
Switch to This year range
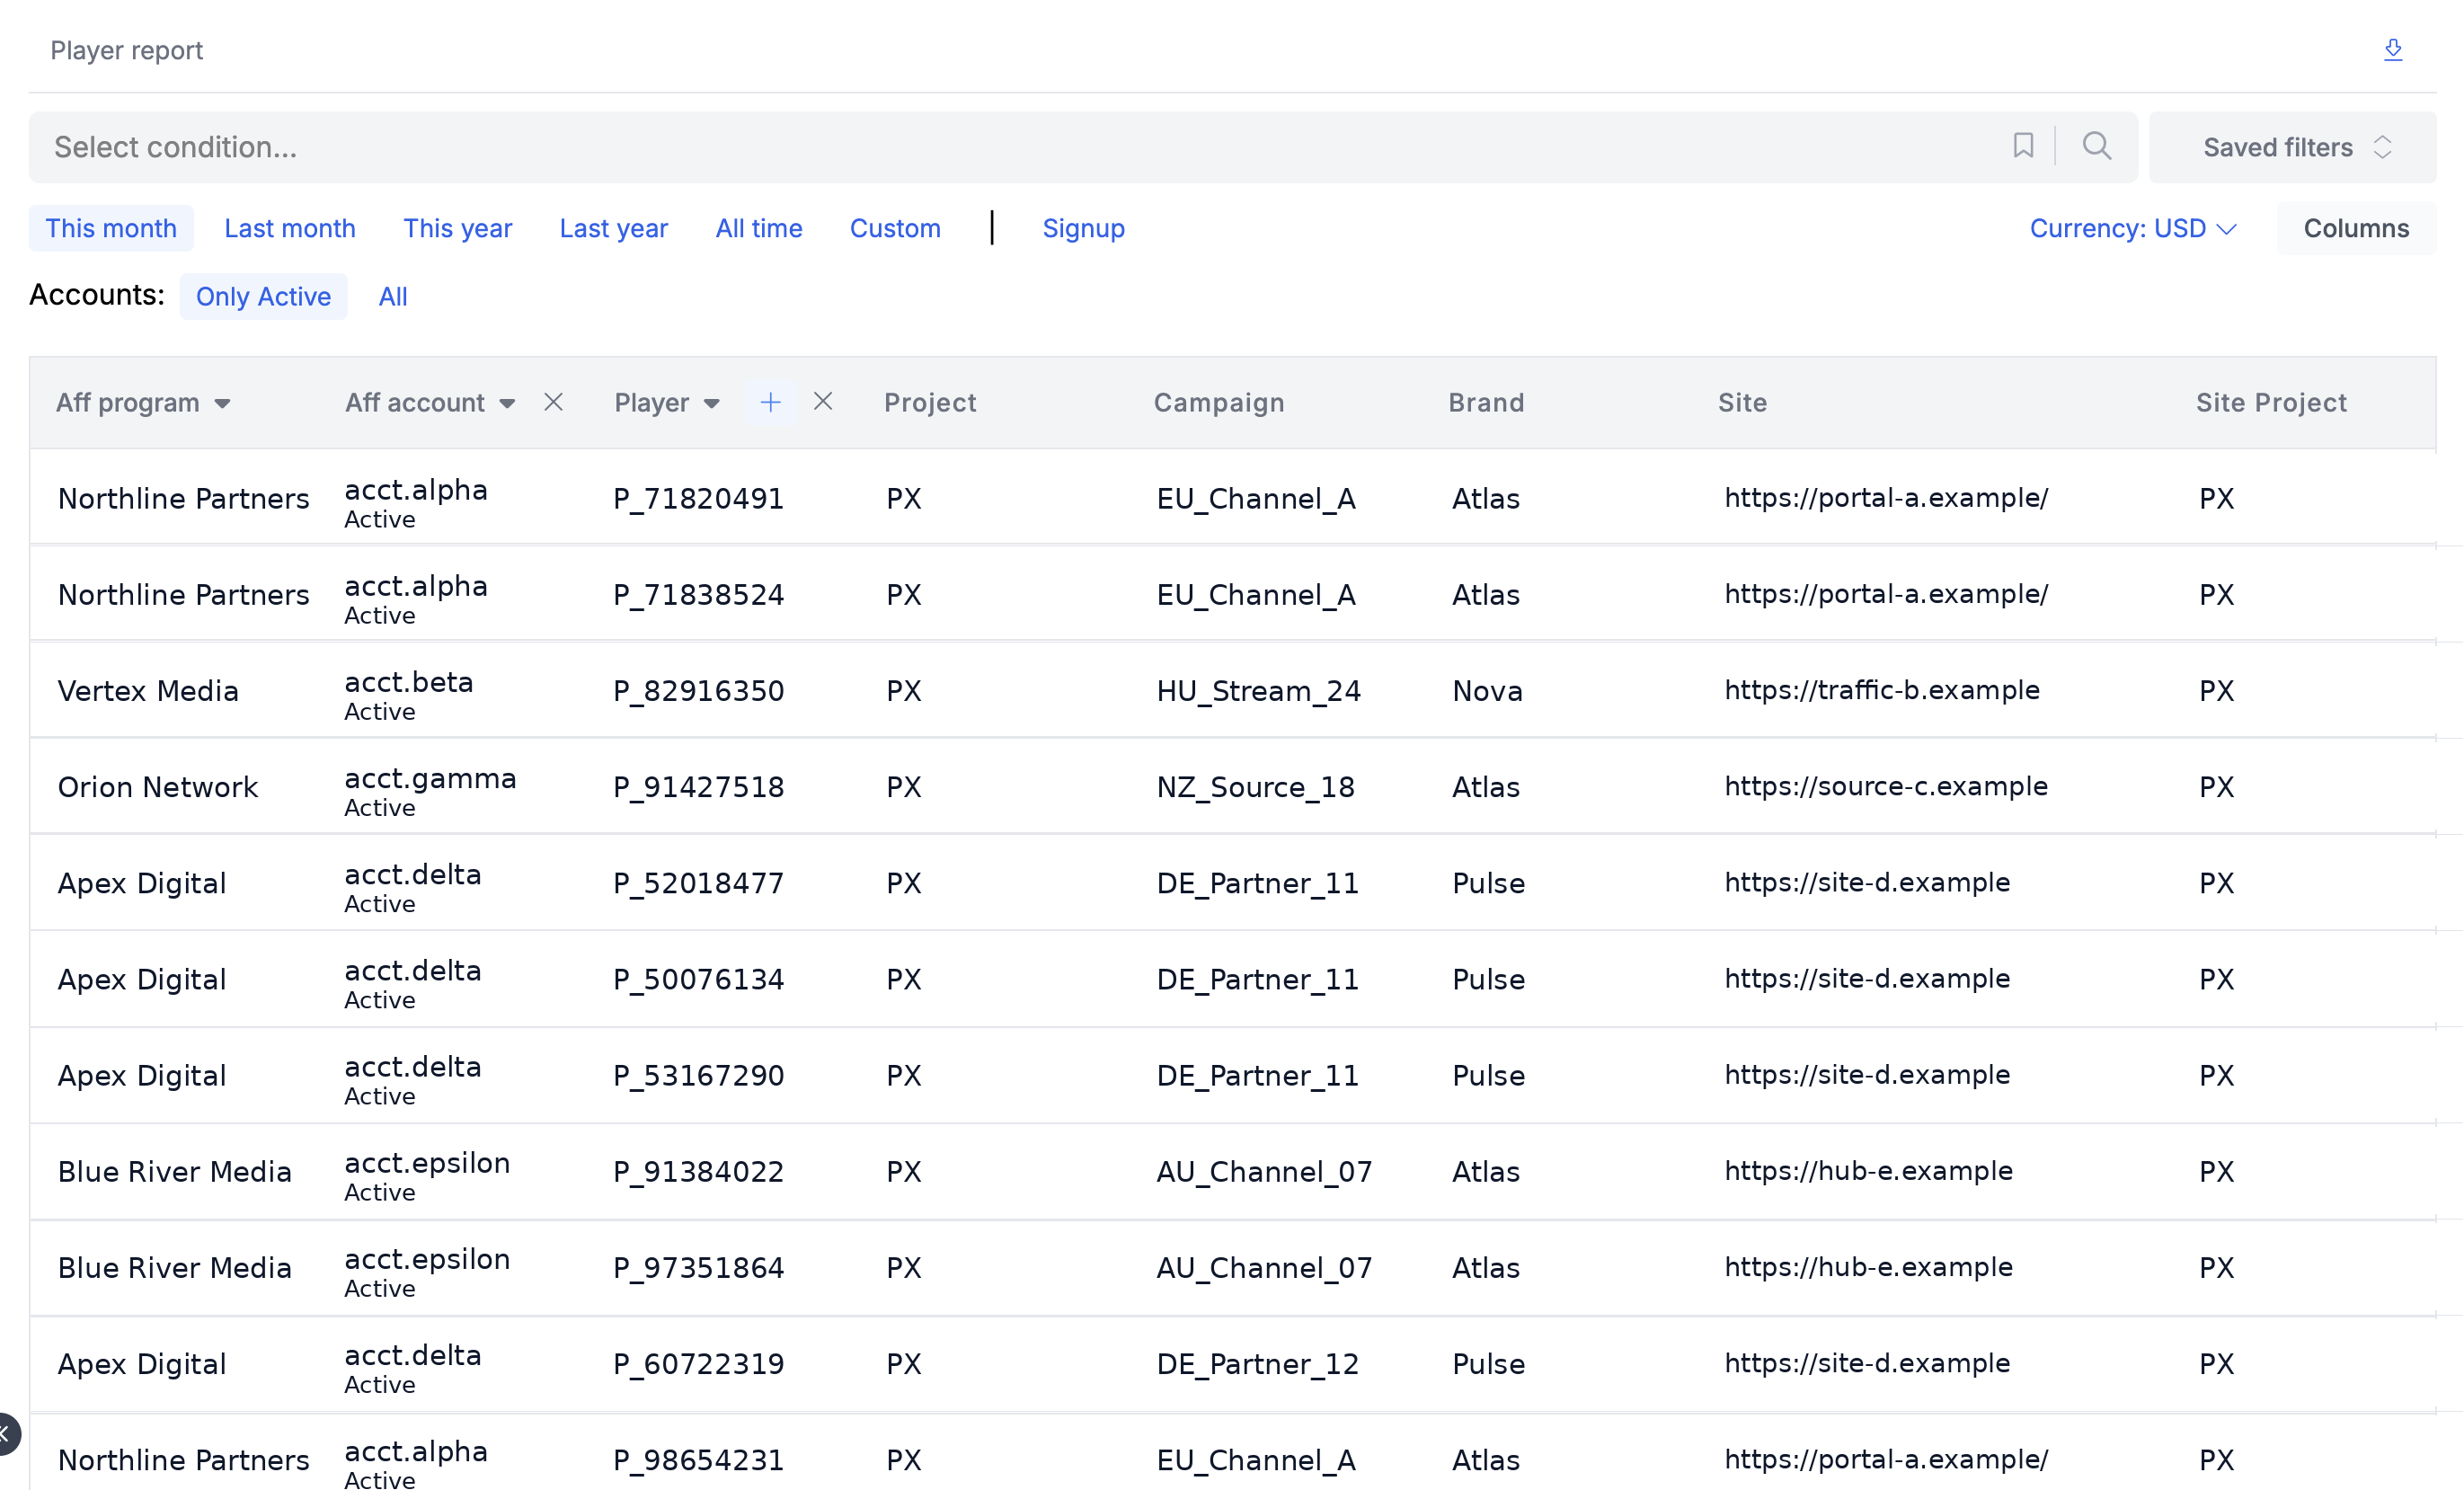pyautogui.click(x=457, y=228)
